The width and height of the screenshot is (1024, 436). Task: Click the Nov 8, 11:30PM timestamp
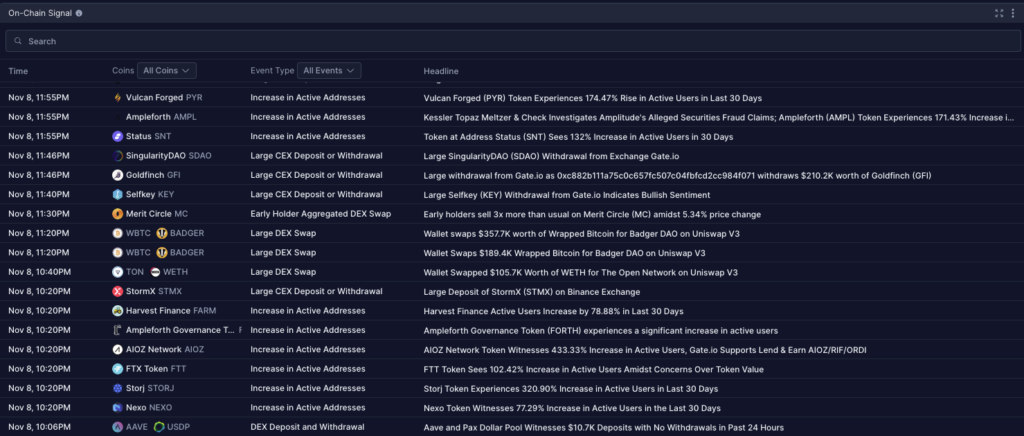point(39,214)
